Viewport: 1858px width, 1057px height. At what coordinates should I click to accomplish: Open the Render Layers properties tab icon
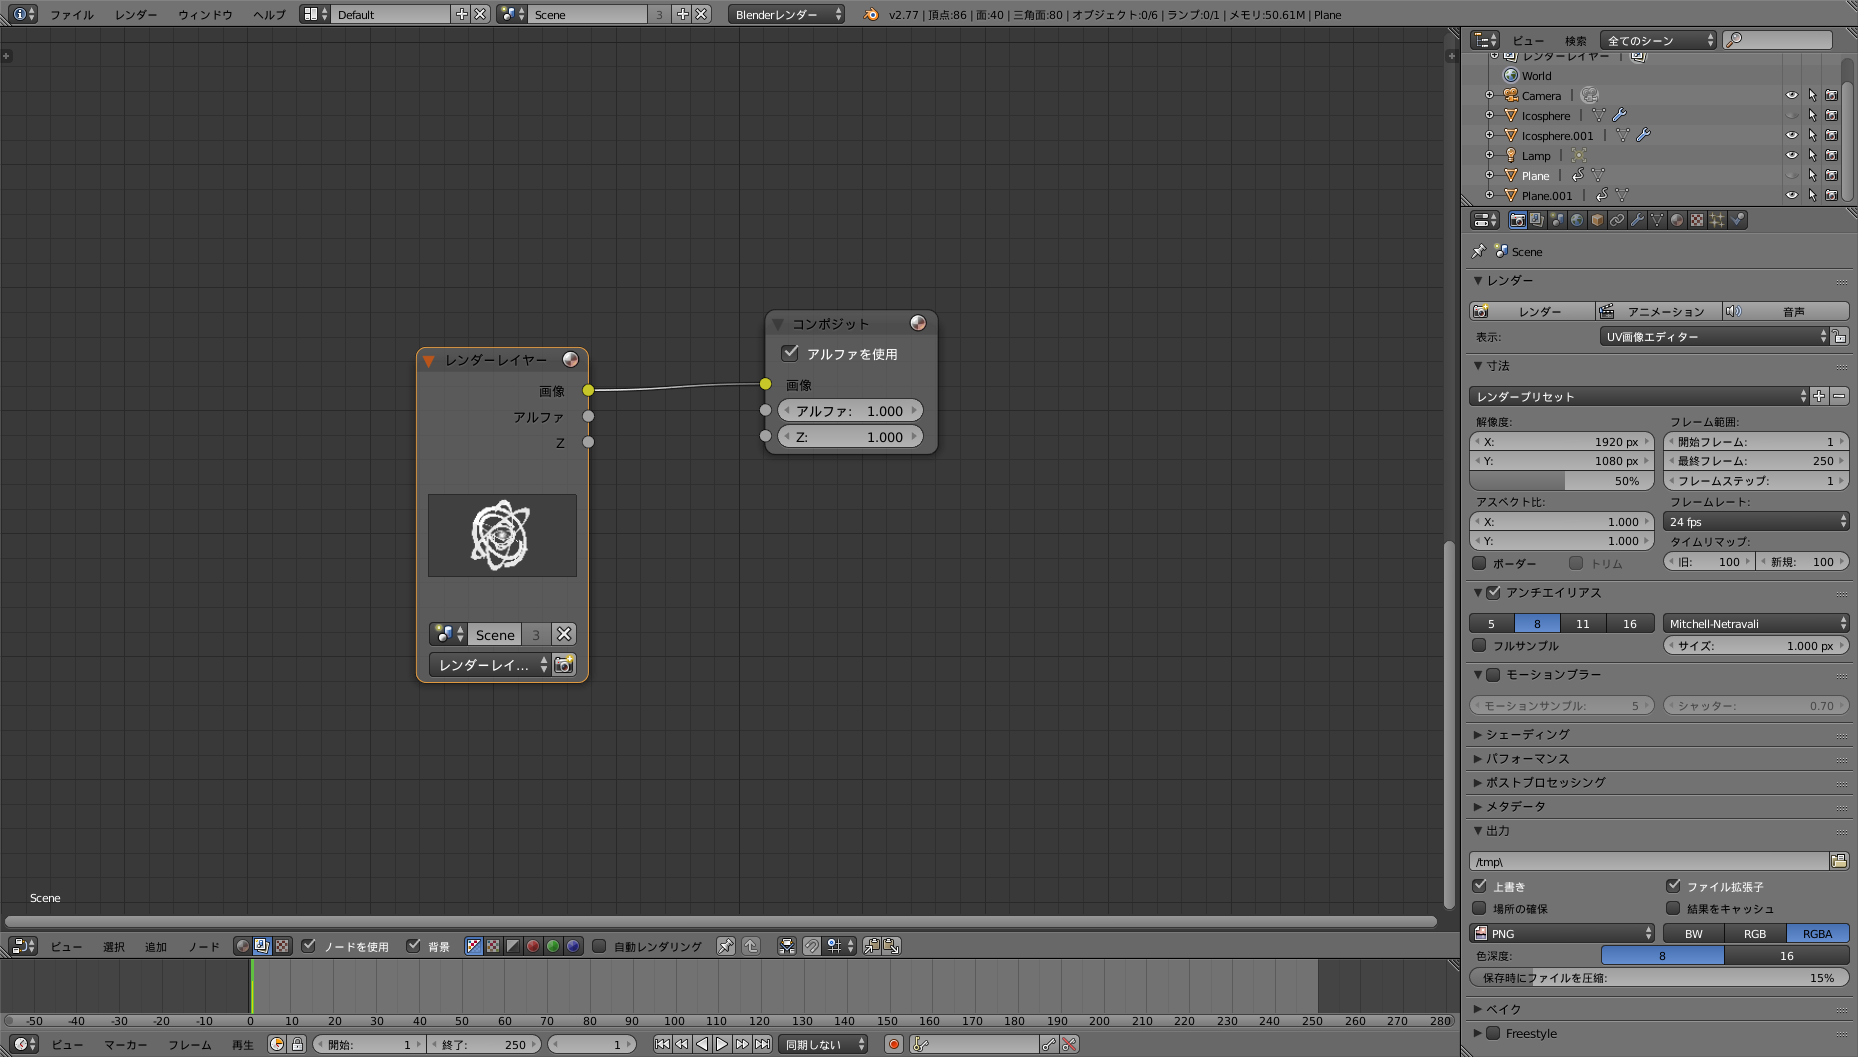(x=1537, y=220)
